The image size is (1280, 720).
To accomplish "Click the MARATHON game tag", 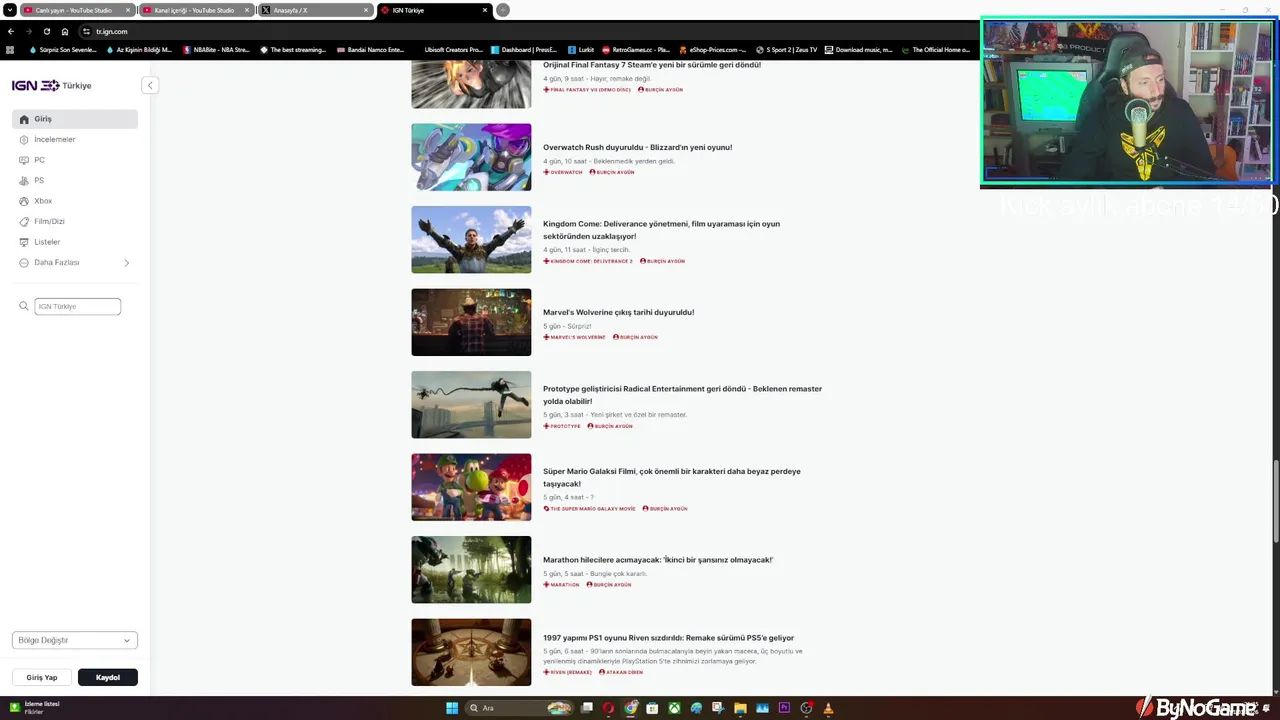I will [x=562, y=585].
